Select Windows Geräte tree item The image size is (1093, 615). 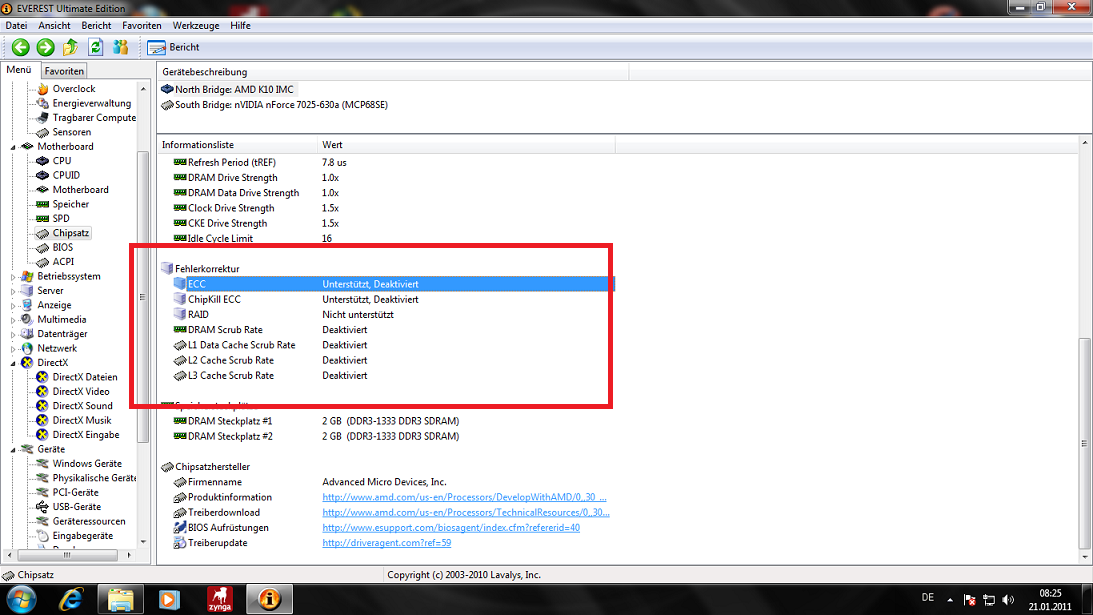point(87,464)
